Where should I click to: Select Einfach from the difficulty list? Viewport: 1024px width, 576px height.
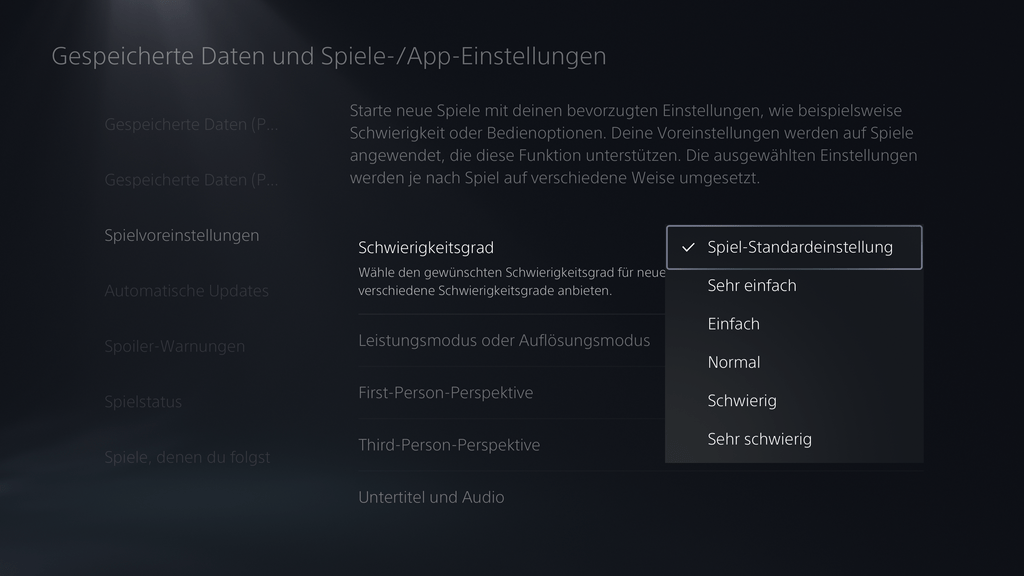coord(794,324)
